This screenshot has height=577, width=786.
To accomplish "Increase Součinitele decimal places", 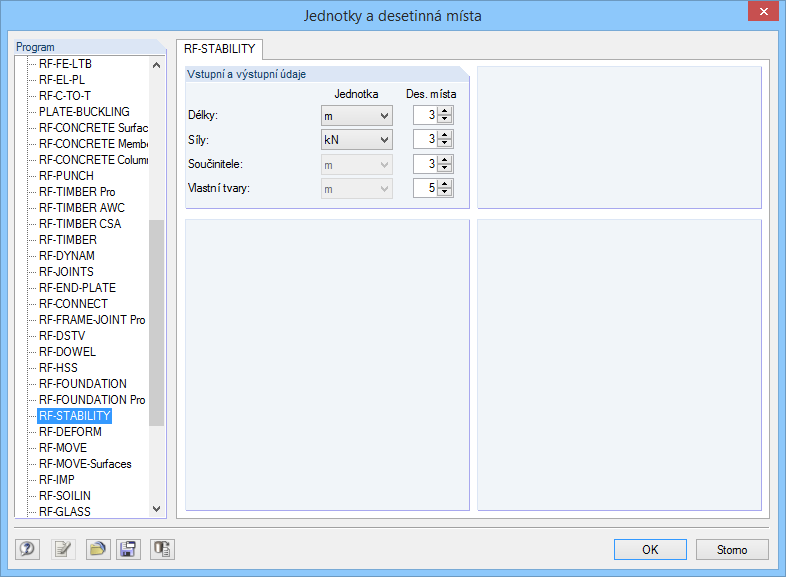I will pyautogui.click(x=445, y=159).
